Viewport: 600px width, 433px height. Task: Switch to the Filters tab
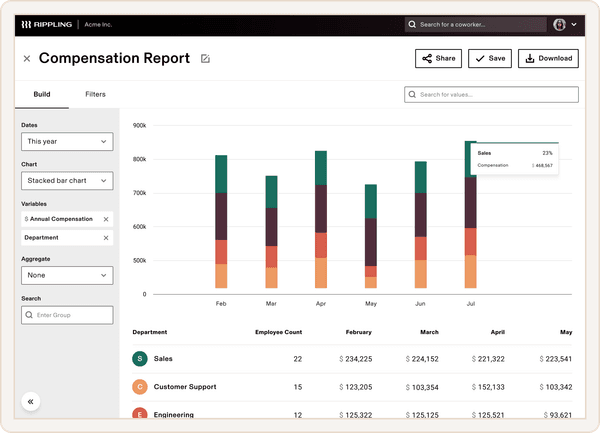pos(95,94)
